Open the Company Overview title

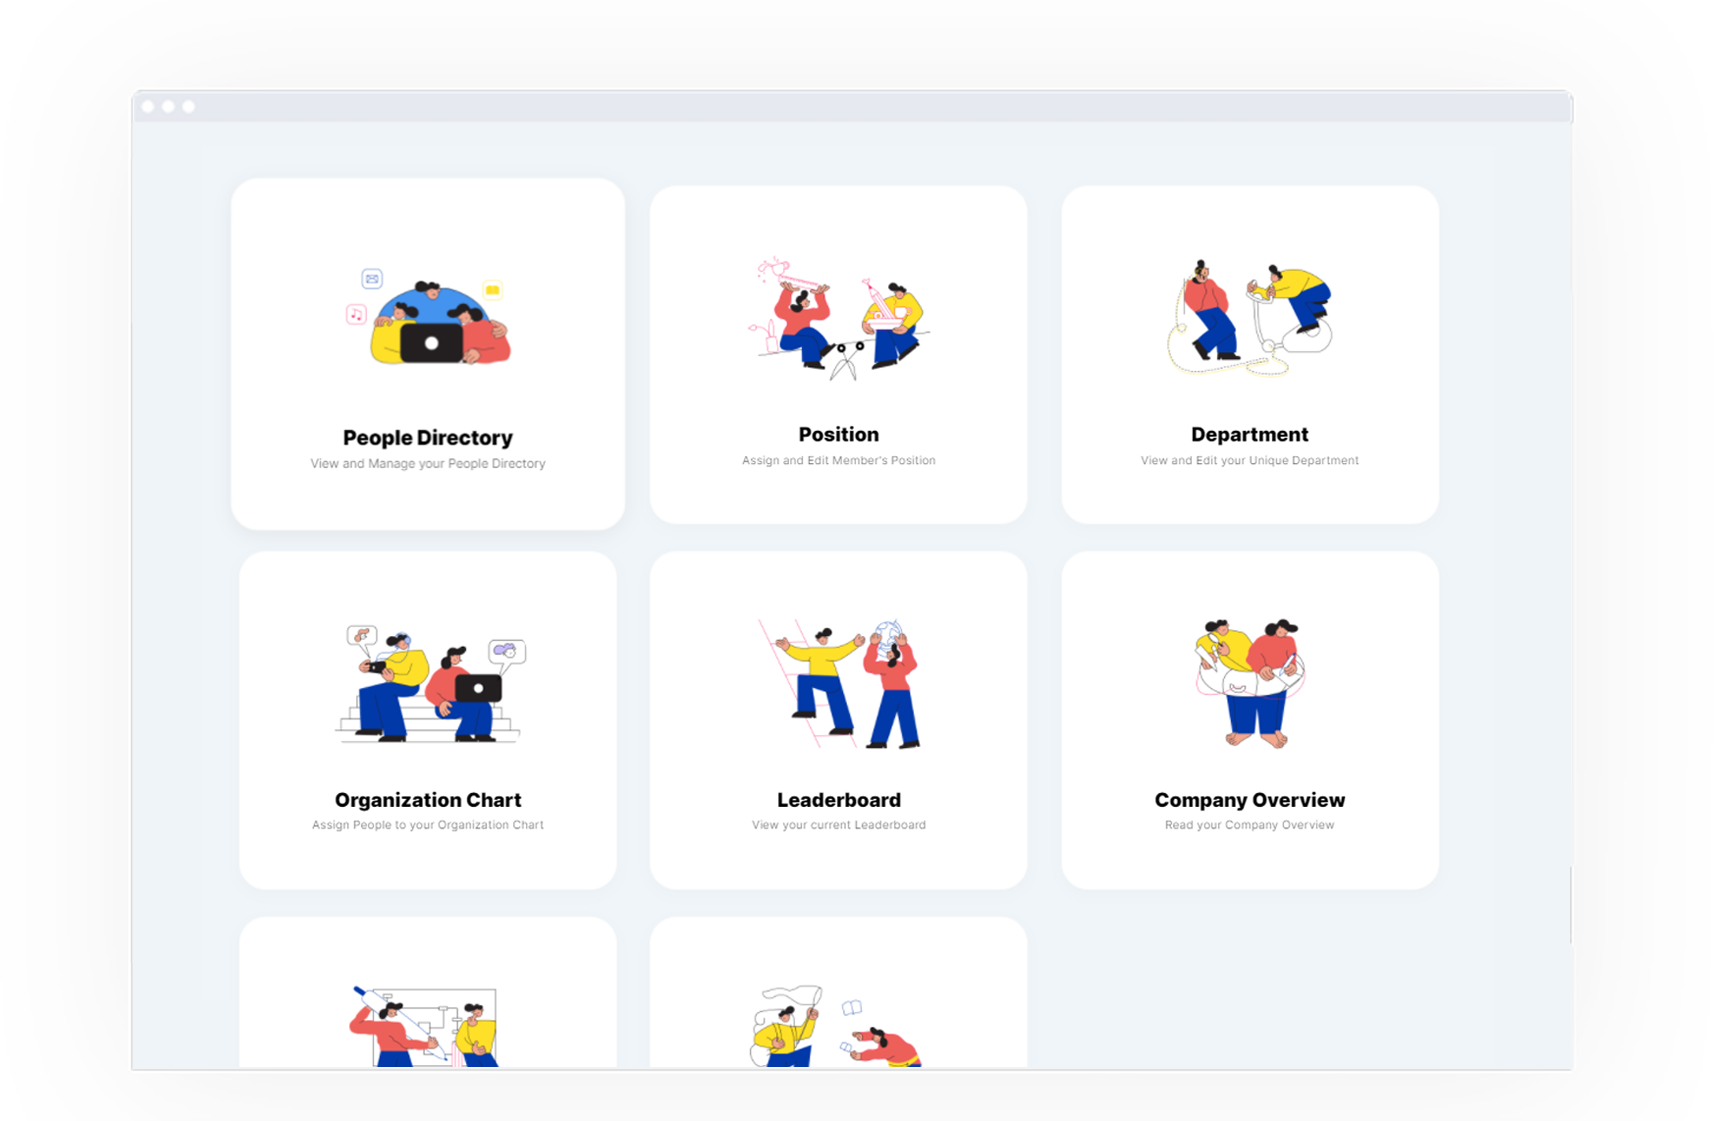1250,800
